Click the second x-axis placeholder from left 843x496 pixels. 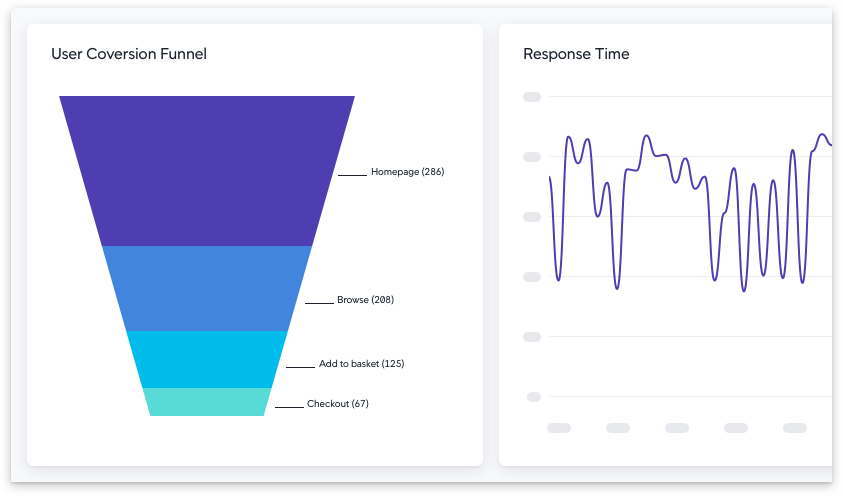(618, 428)
